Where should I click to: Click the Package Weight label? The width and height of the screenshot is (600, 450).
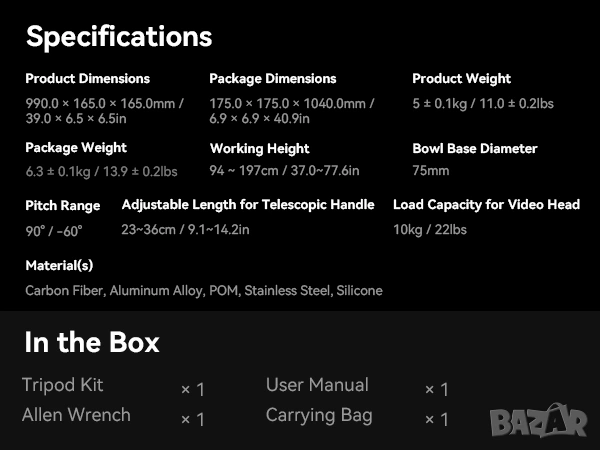tap(76, 148)
